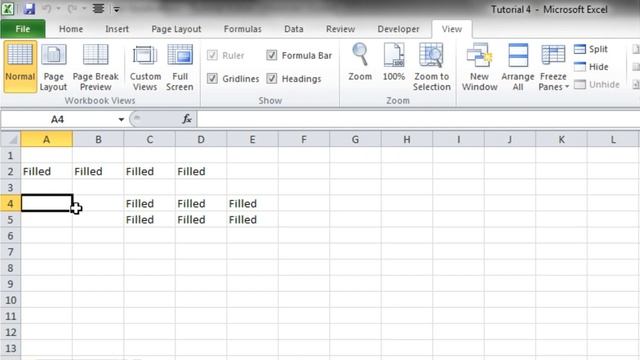The width and height of the screenshot is (640, 360).
Task: Switch to the Review tab
Action: point(340,29)
